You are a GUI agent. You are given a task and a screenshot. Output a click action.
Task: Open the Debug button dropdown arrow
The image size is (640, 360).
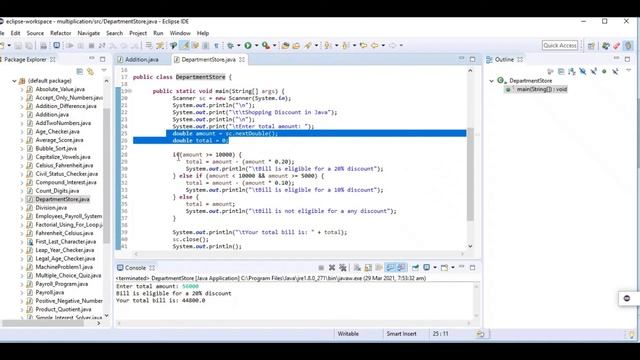point(239,45)
